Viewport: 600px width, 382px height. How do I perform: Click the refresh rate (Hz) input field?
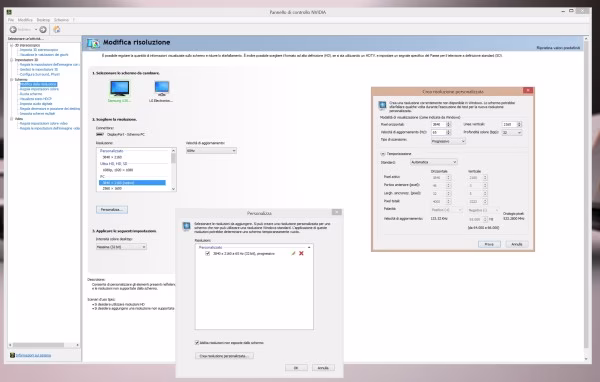pos(439,132)
